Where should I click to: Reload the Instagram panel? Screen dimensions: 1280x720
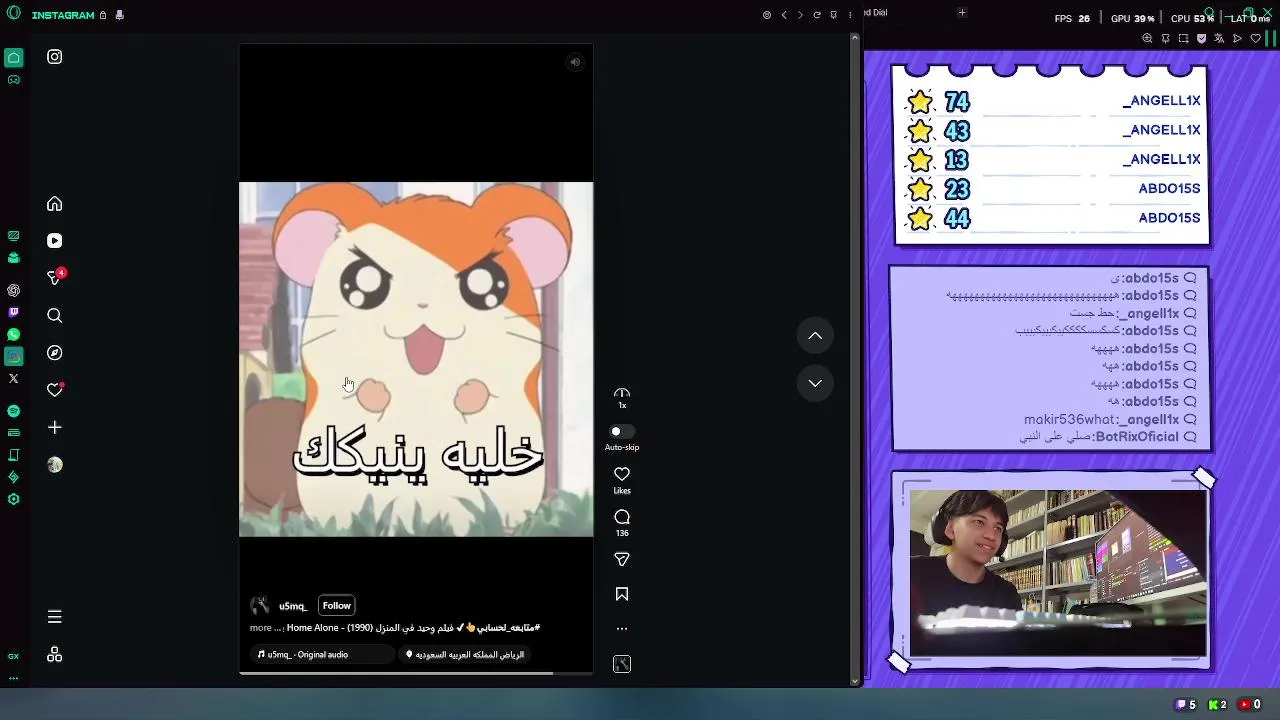pyautogui.click(x=817, y=15)
